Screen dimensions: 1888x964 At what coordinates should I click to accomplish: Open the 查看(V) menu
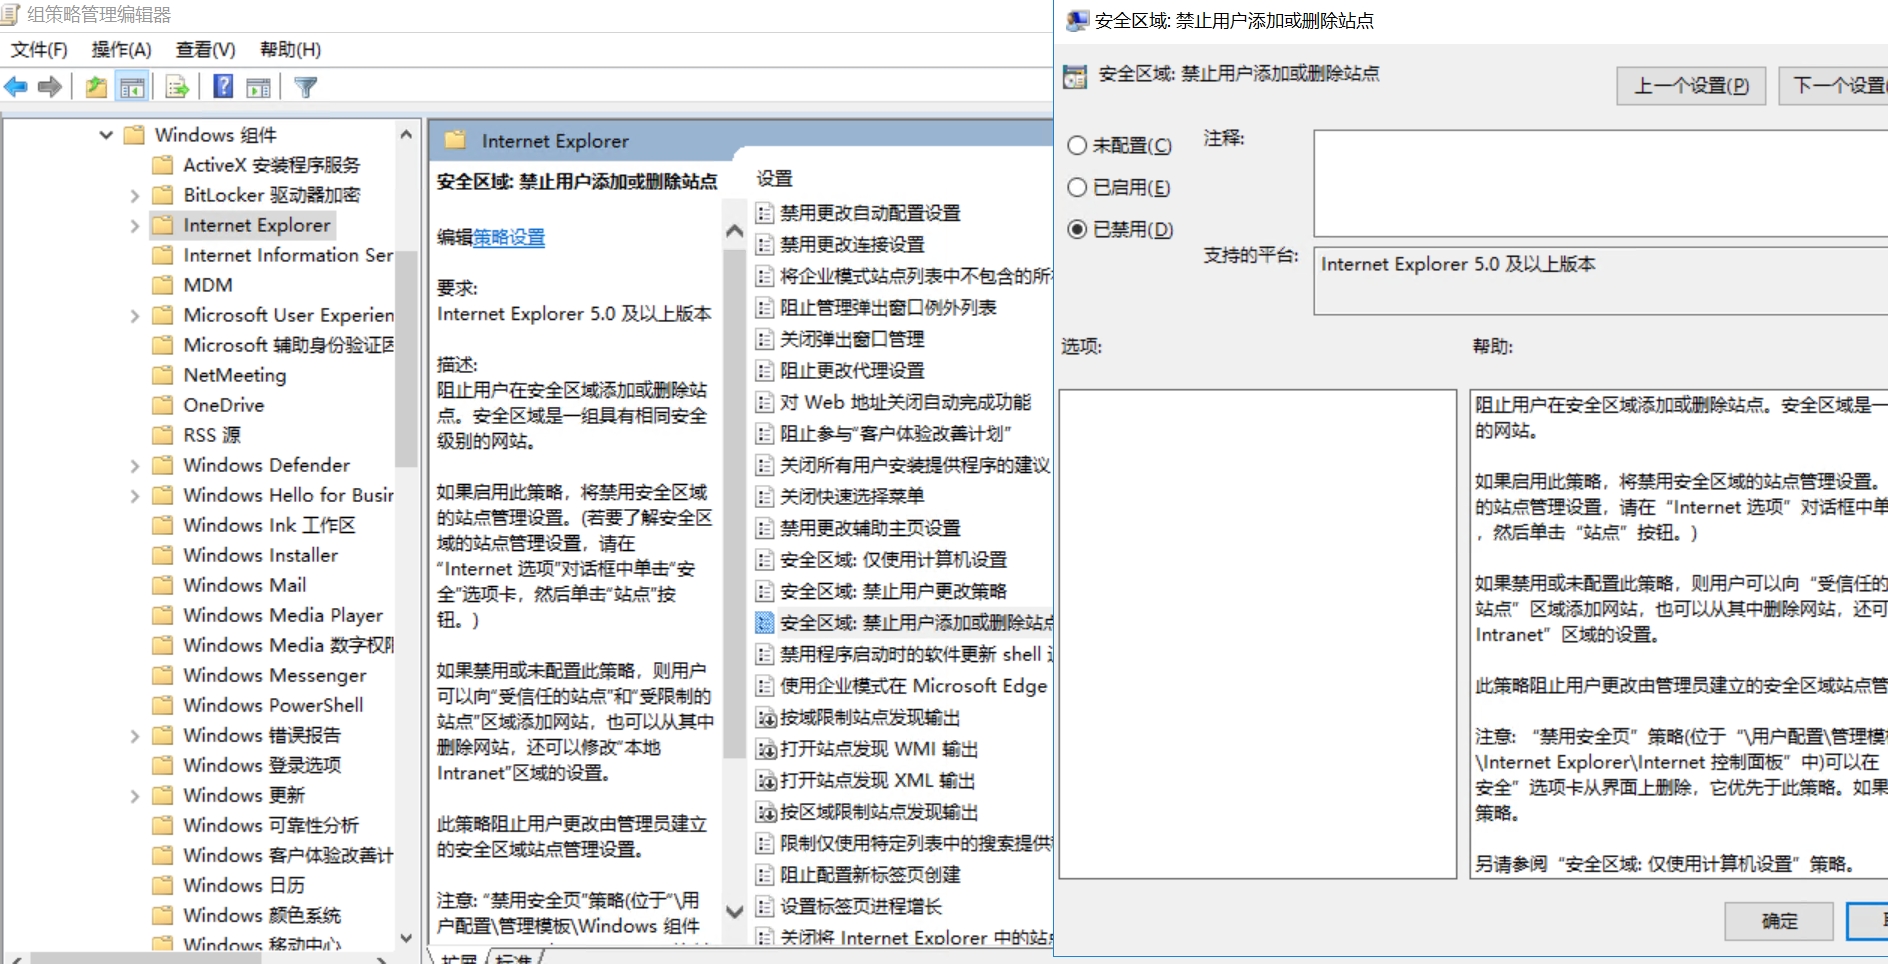click(205, 50)
